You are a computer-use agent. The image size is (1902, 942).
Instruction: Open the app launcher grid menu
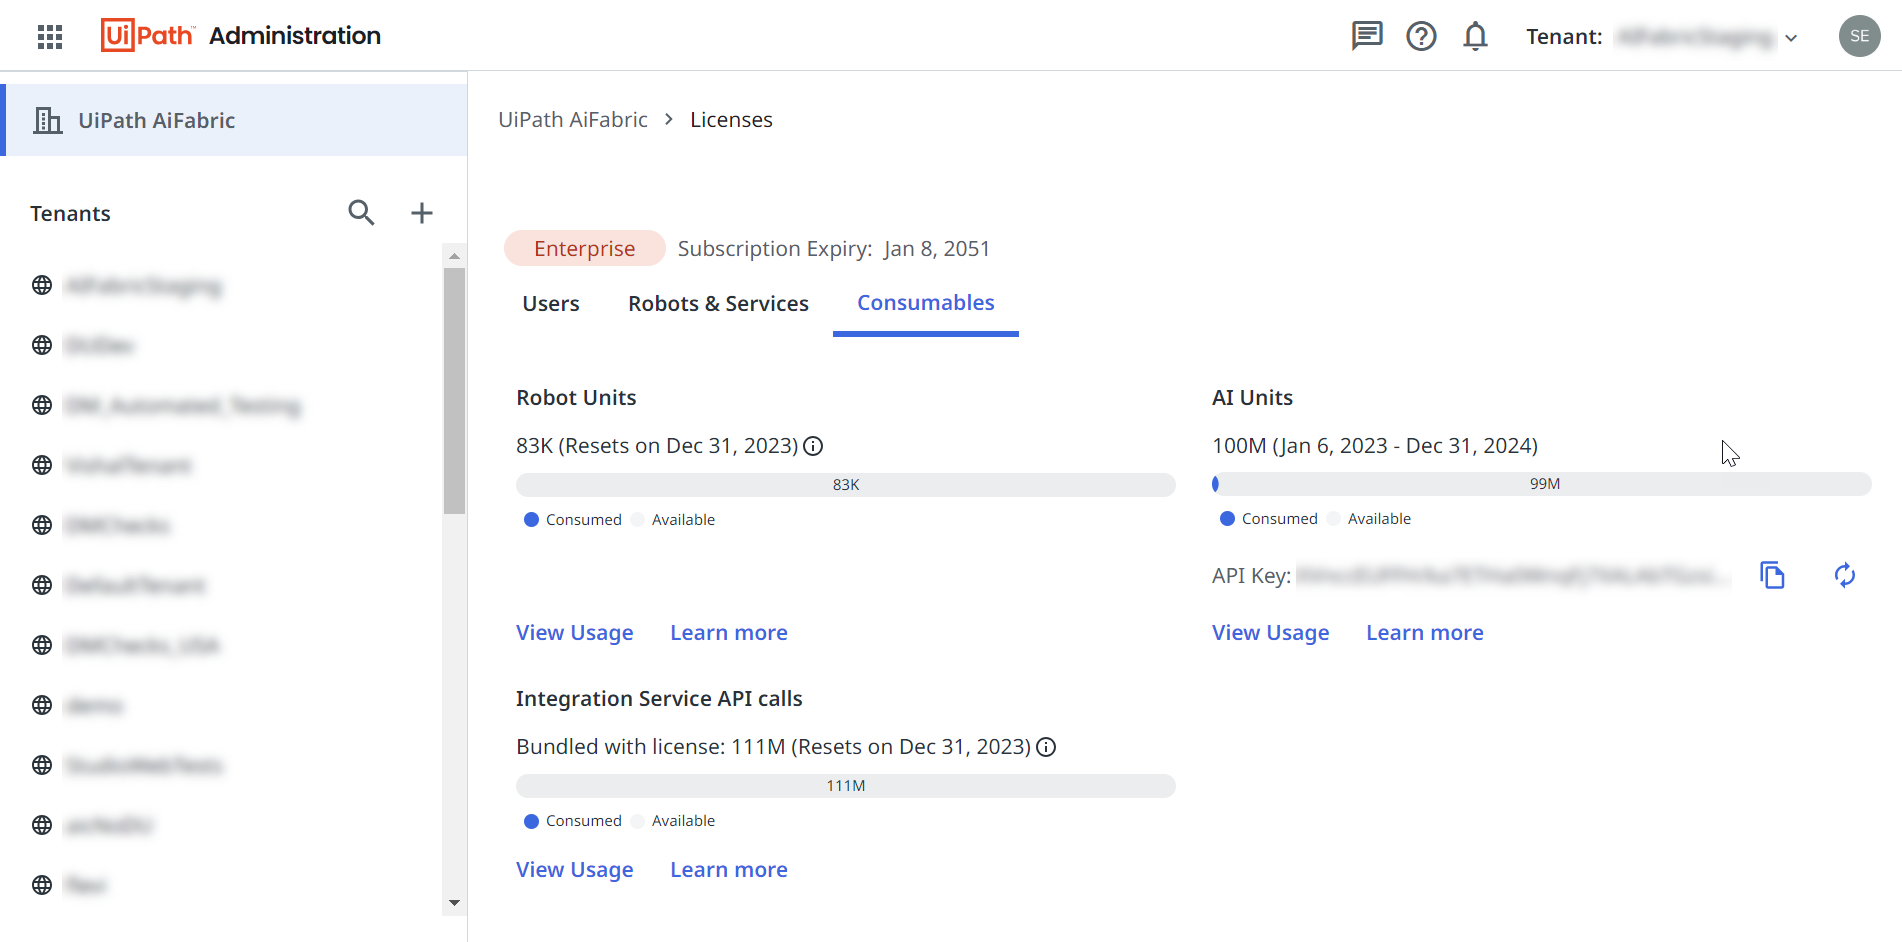coord(50,36)
